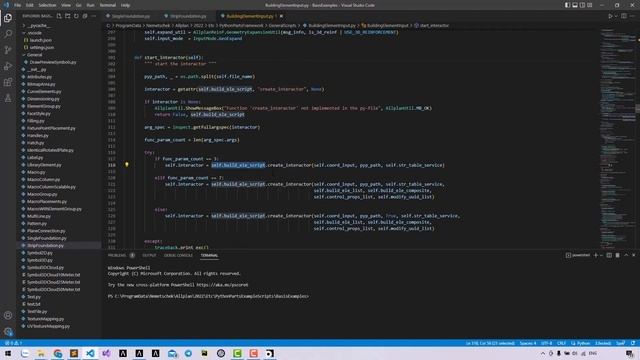Screen dimensions: 640x360
Task: Toggle the bottom panel layout button
Action: click(x=575, y=5)
